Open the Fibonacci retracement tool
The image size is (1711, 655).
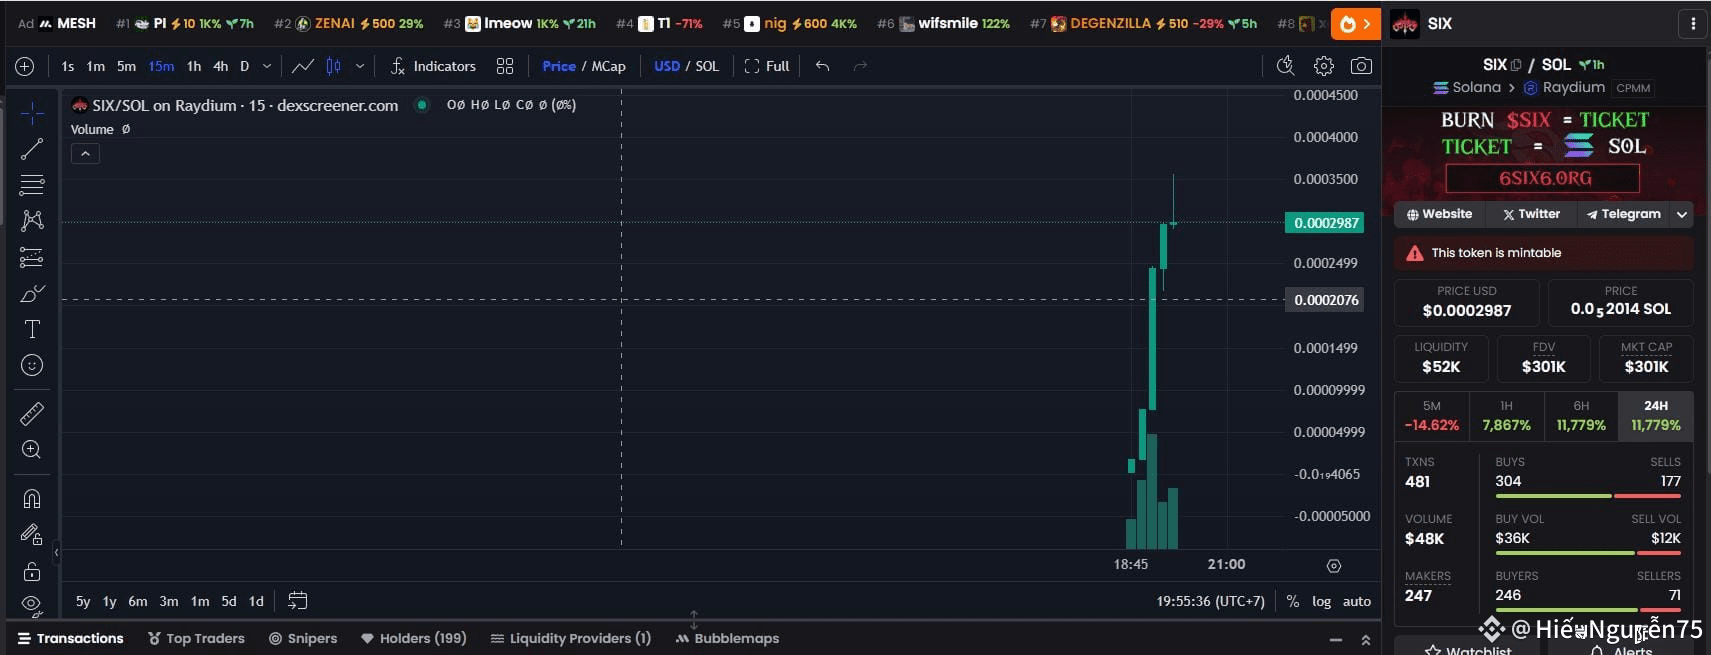click(32, 185)
